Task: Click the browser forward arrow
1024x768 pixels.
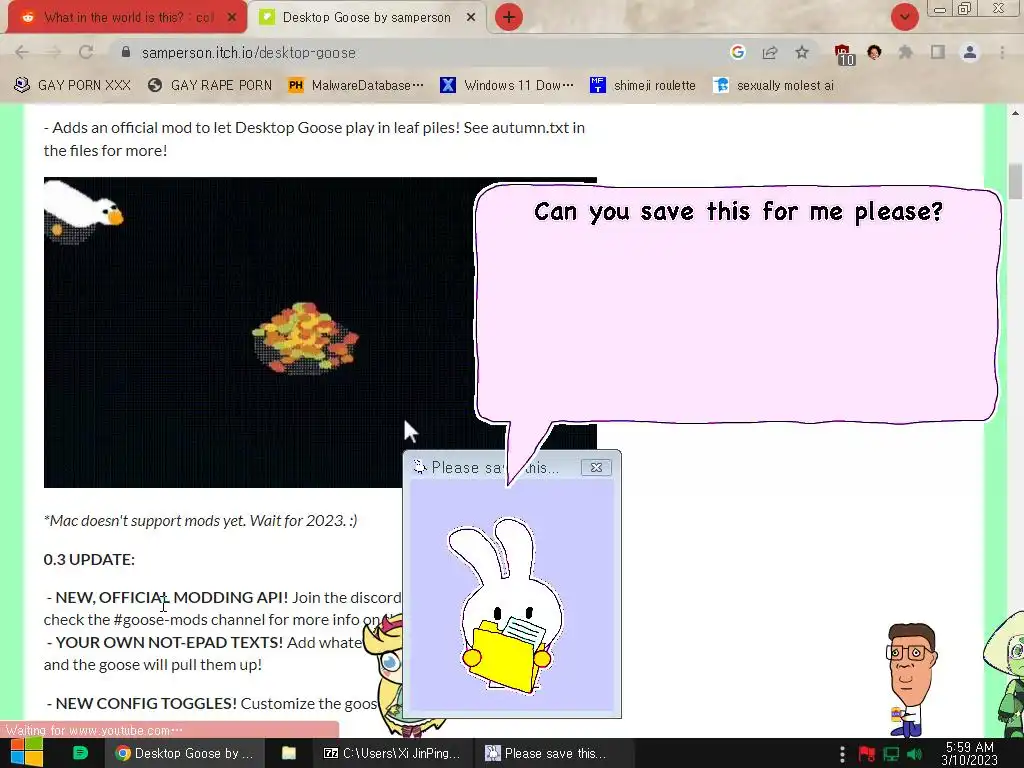Action: point(54,52)
